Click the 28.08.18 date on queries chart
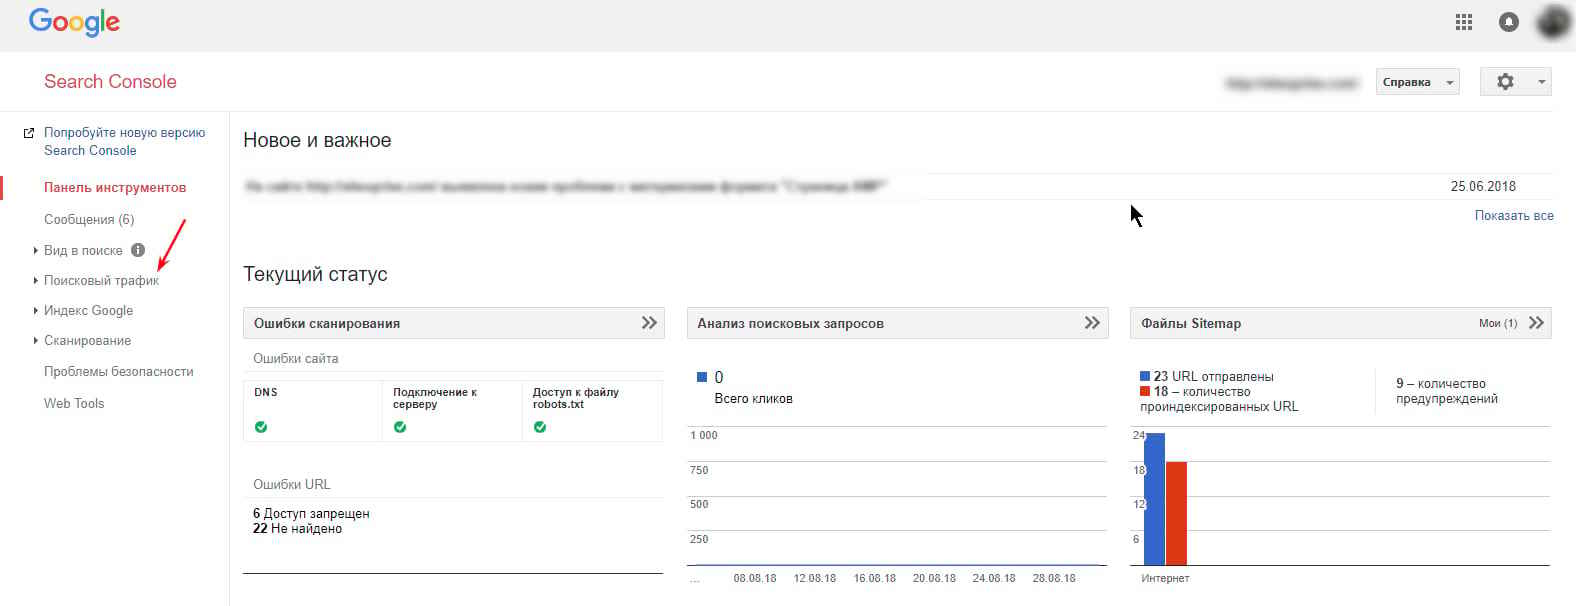 (1054, 578)
